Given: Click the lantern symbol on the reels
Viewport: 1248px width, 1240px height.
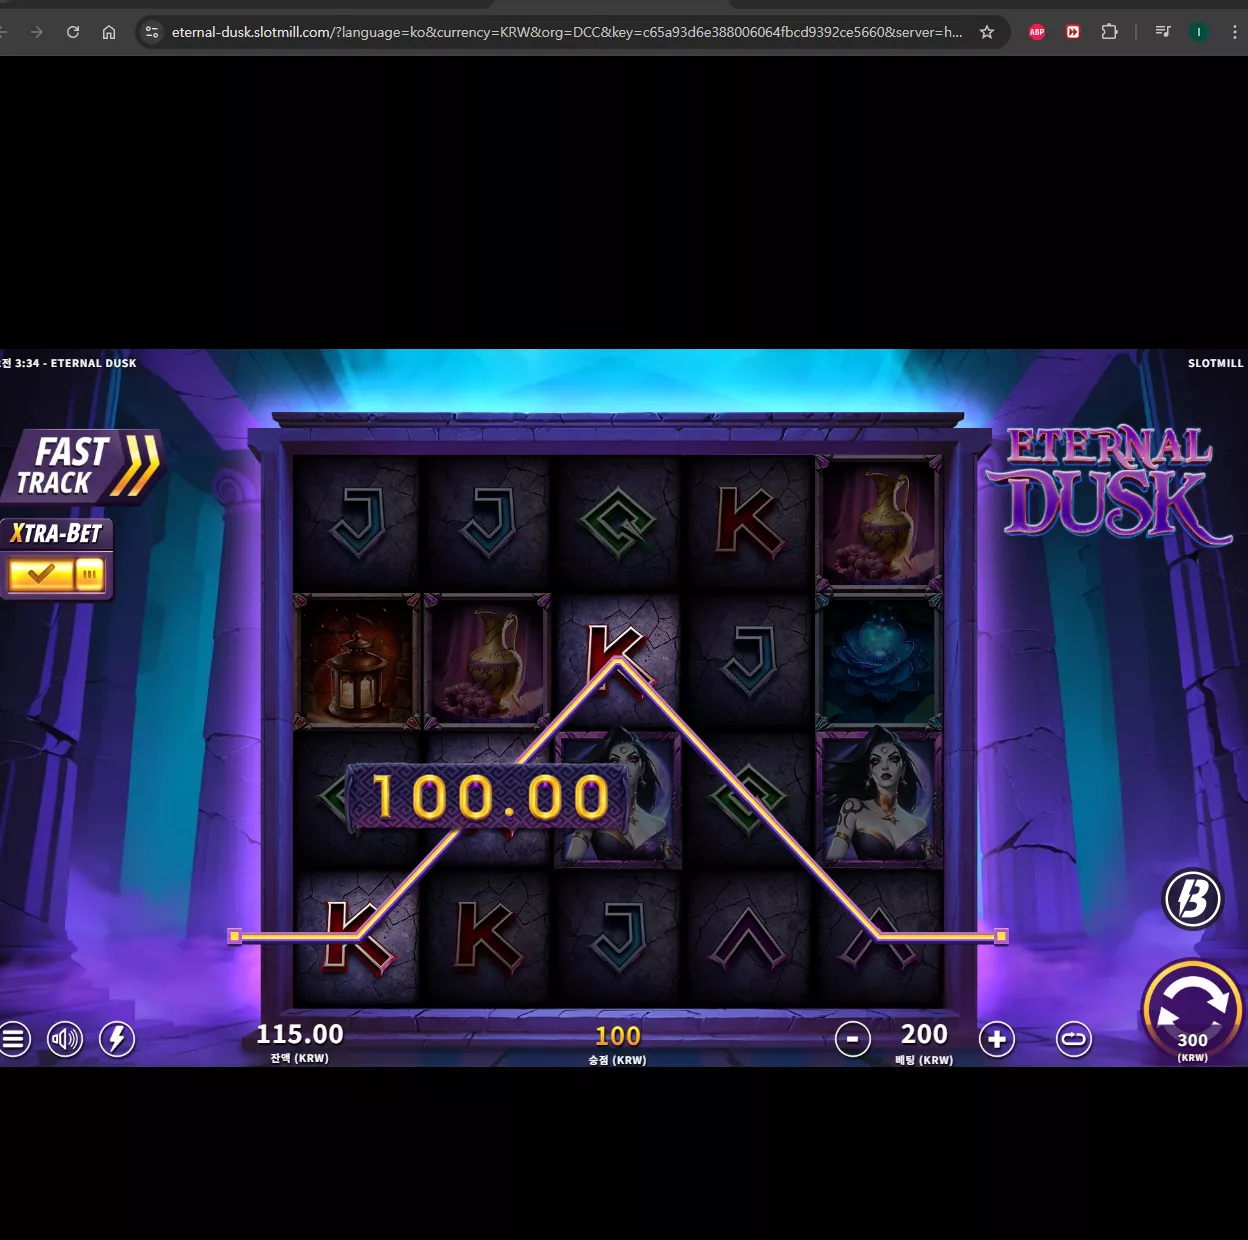Looking at the screenshot, I should [x=357, y=662].
